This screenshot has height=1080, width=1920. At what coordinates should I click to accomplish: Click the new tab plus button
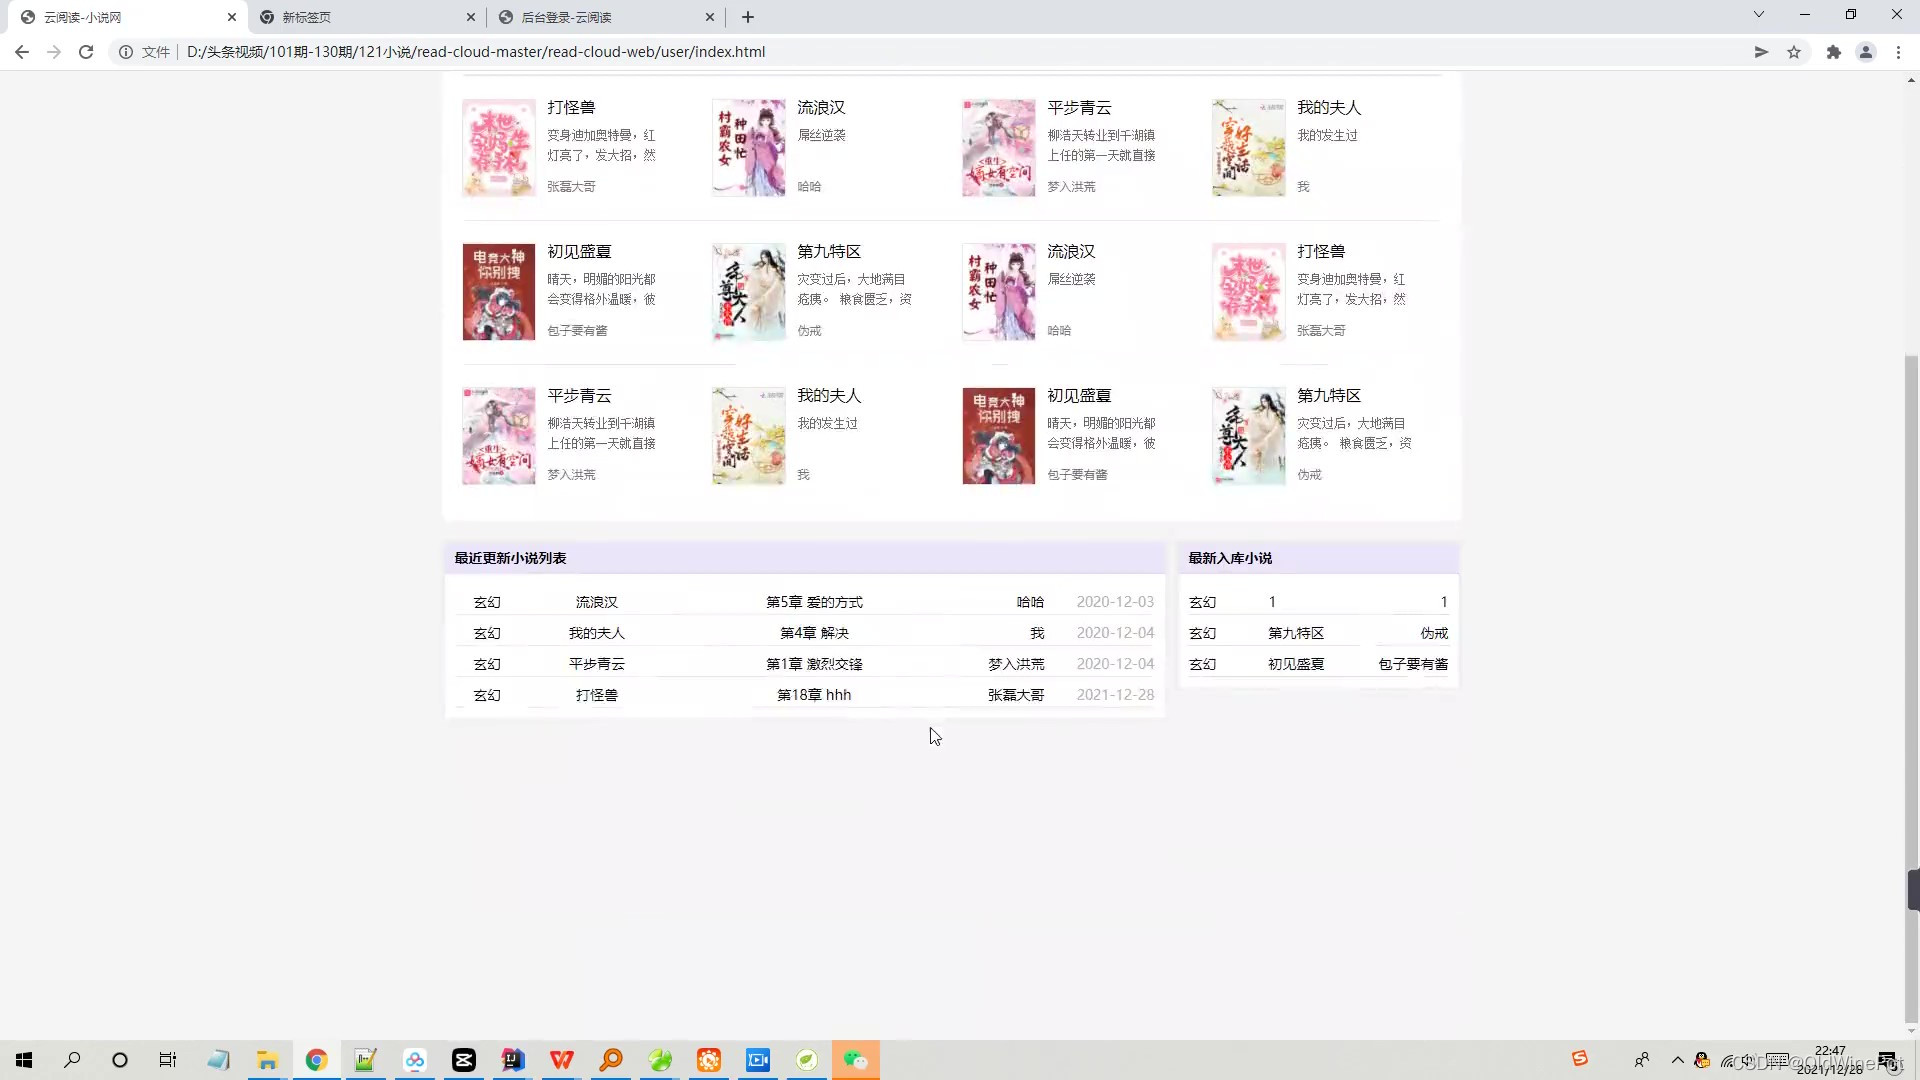point(748,17)
